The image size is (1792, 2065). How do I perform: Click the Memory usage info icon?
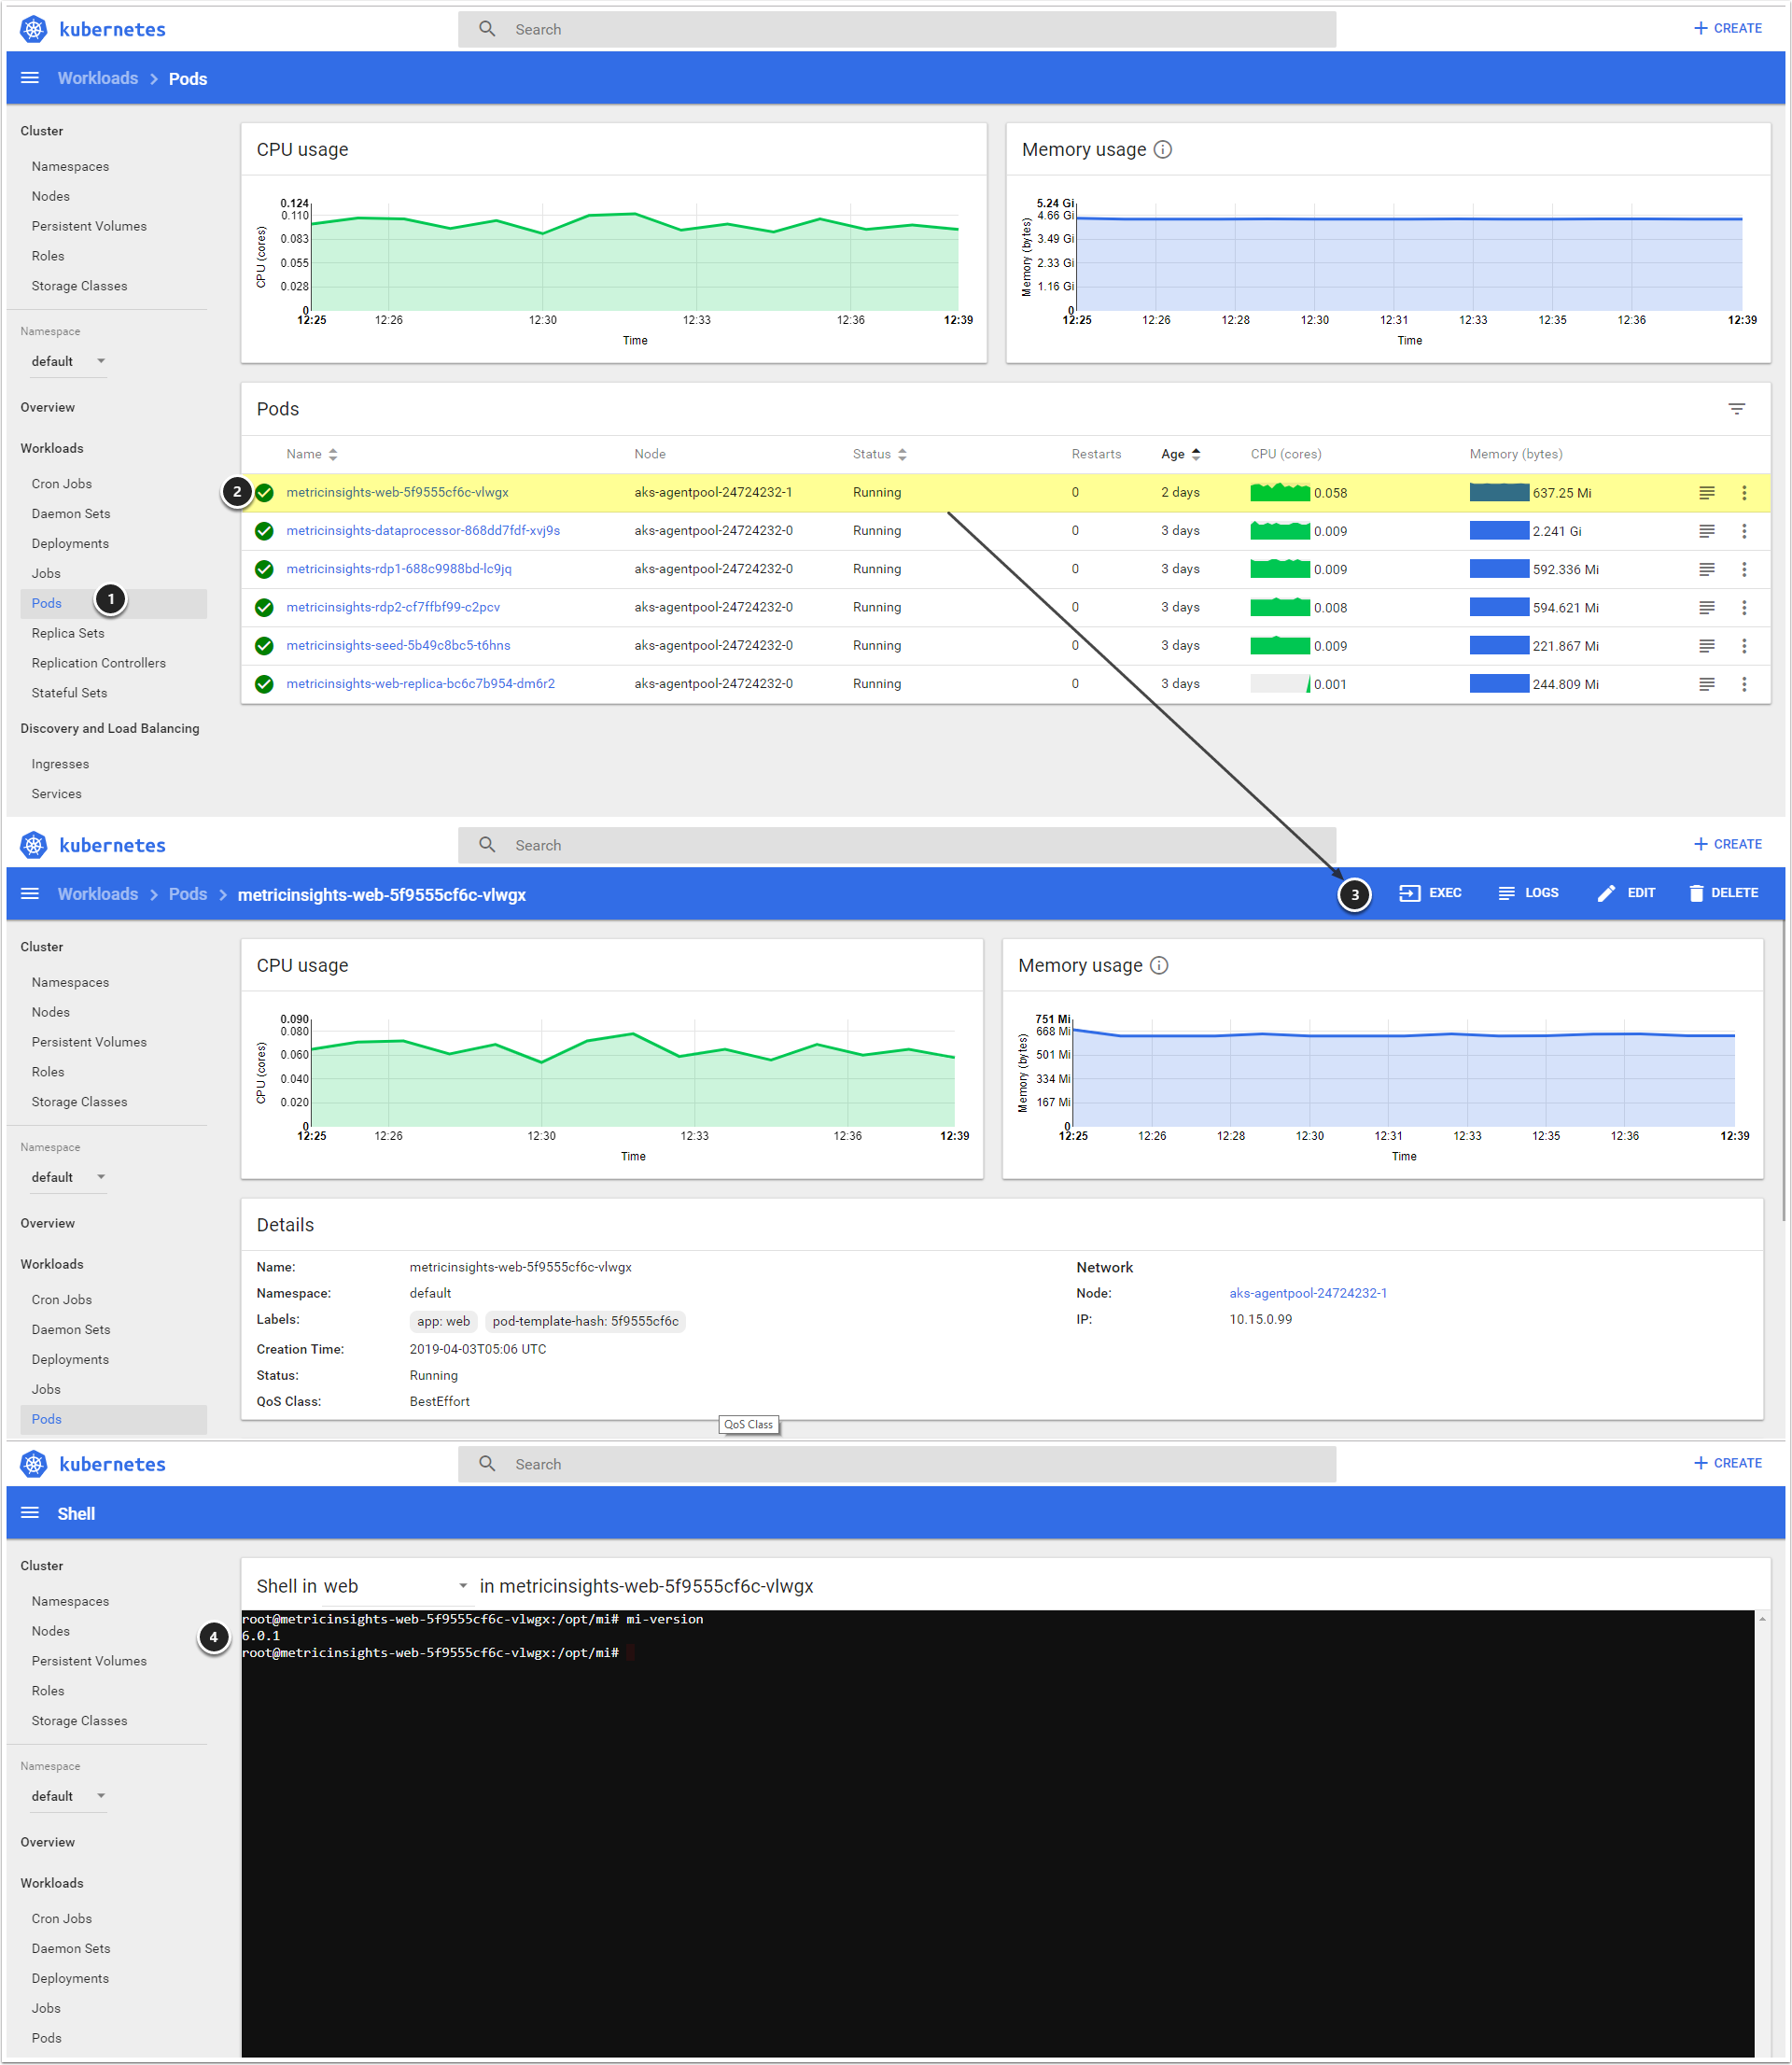tap(1162, 150)
